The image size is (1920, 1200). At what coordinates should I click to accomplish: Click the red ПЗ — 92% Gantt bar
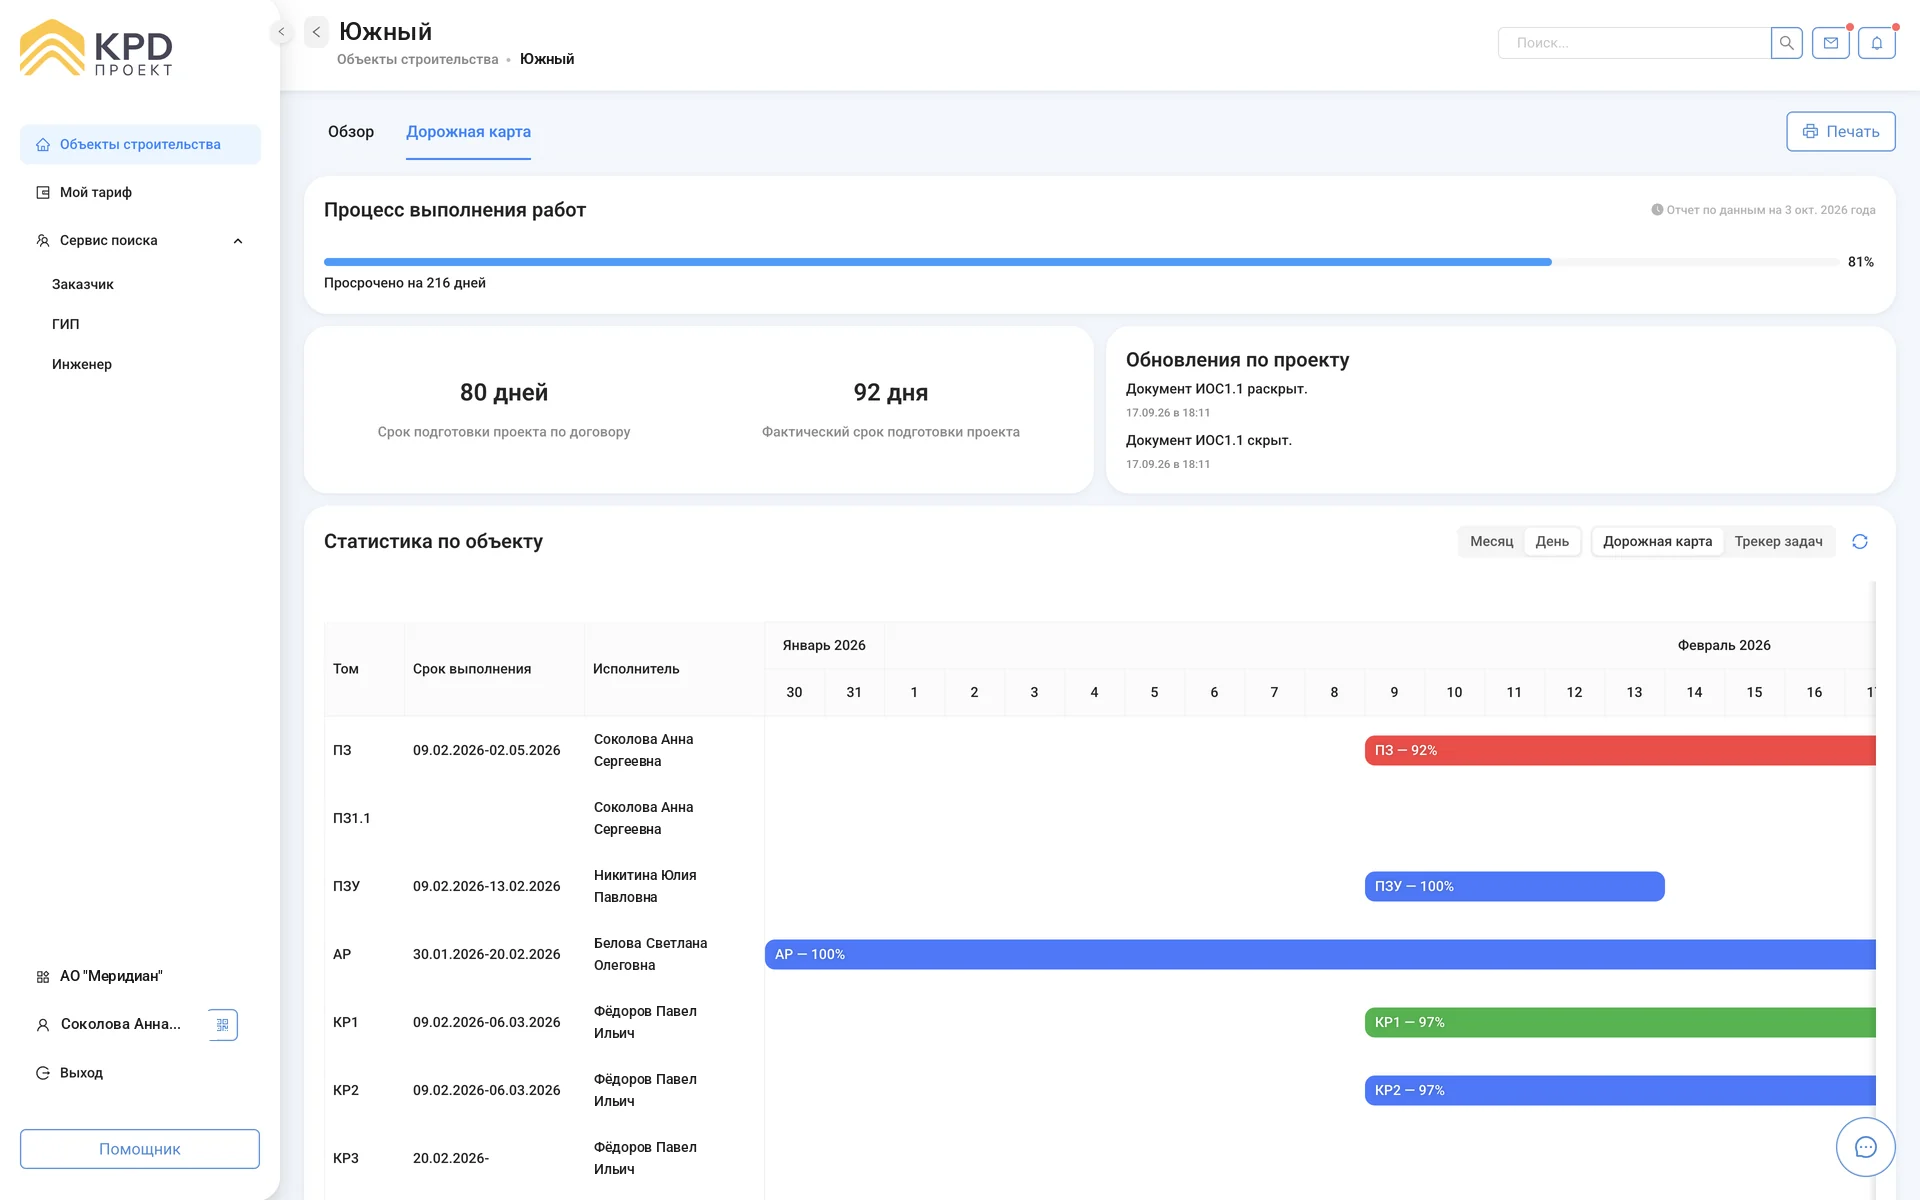tap(1620, 750)
